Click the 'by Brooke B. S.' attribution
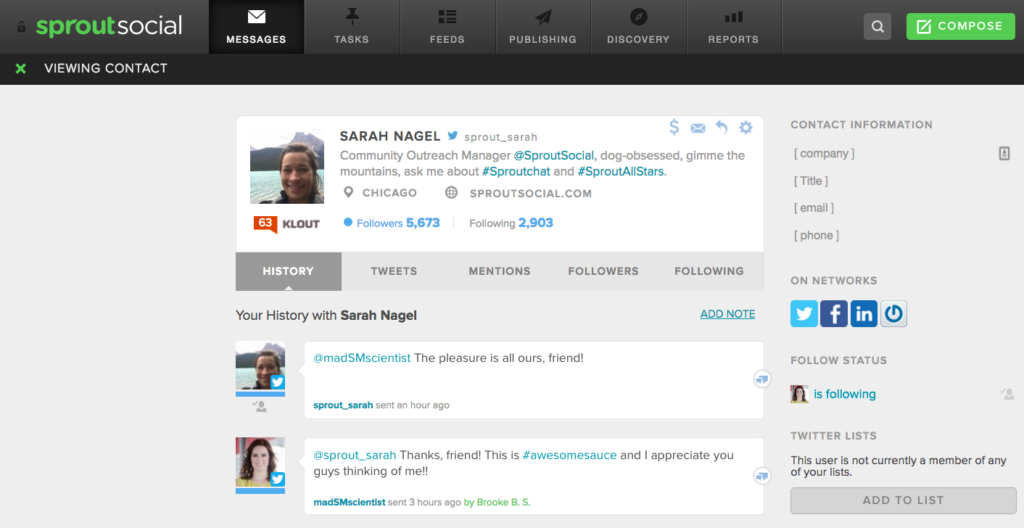The width and height of the screenshot is (1024, 528). pyautogui.click(x=497, y=503)
